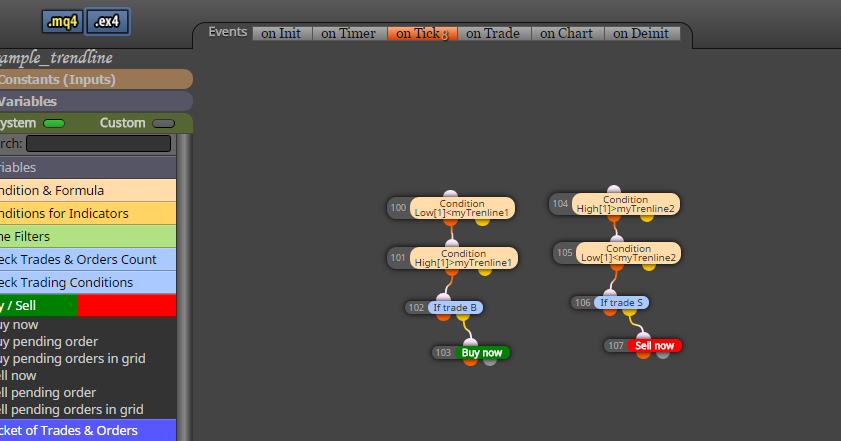Screen dimensions: 841x441
Task: Export project as .ex4 file
Action: [x=107, y=22]
